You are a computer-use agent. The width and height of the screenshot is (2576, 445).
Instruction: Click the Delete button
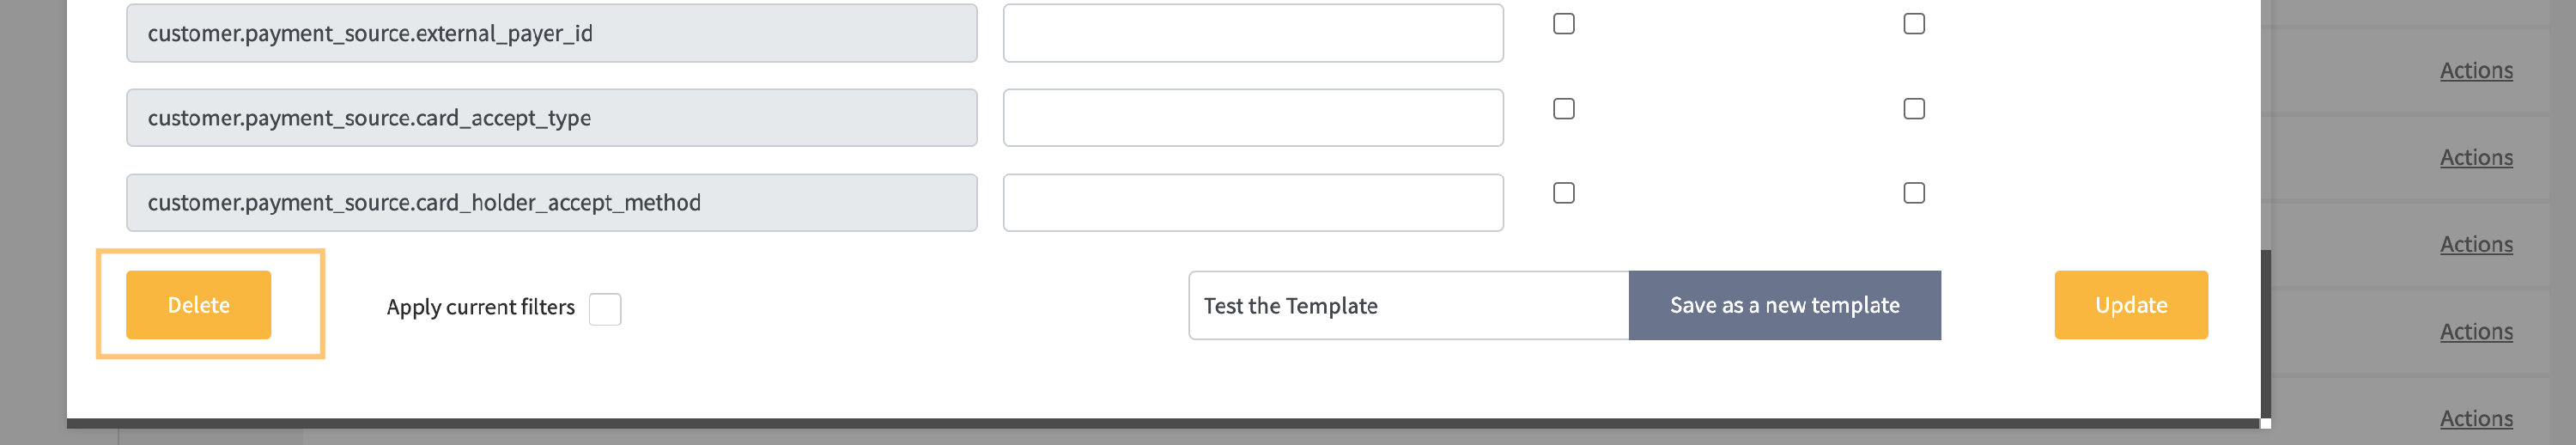pos(198,305)
